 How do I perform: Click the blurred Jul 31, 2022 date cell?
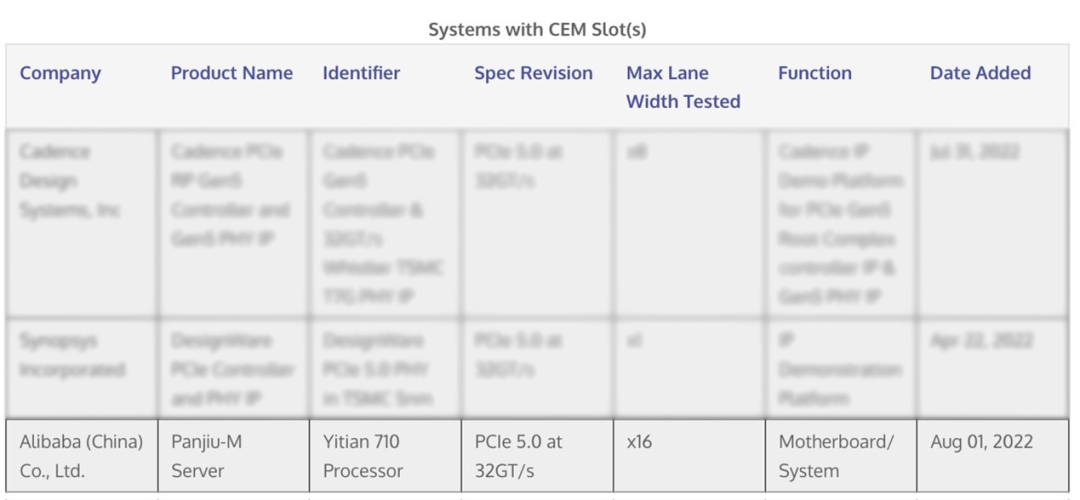(x=974, y=152)
